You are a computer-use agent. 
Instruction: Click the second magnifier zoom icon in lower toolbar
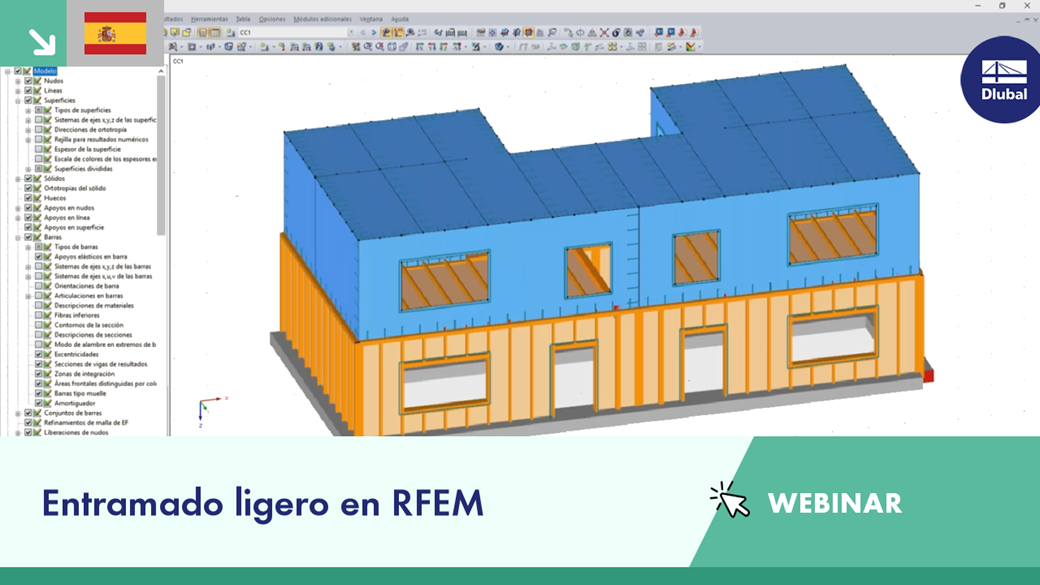coord(380,47)
